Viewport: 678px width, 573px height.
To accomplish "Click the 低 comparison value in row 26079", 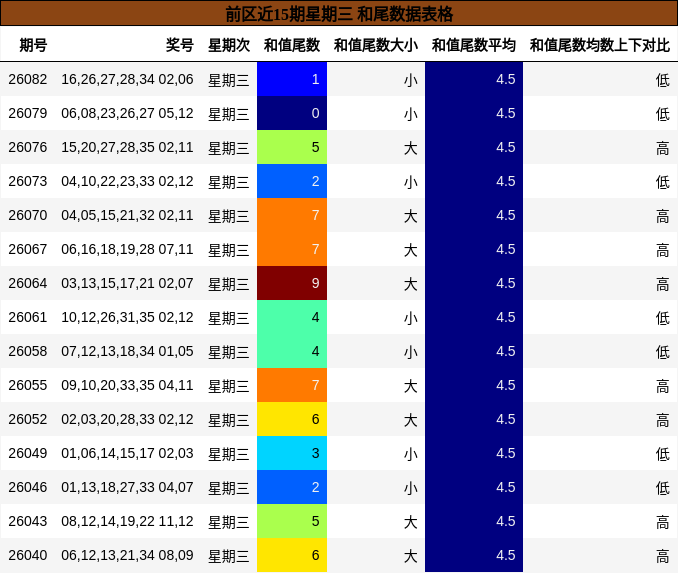I will [x=662, y=114].
